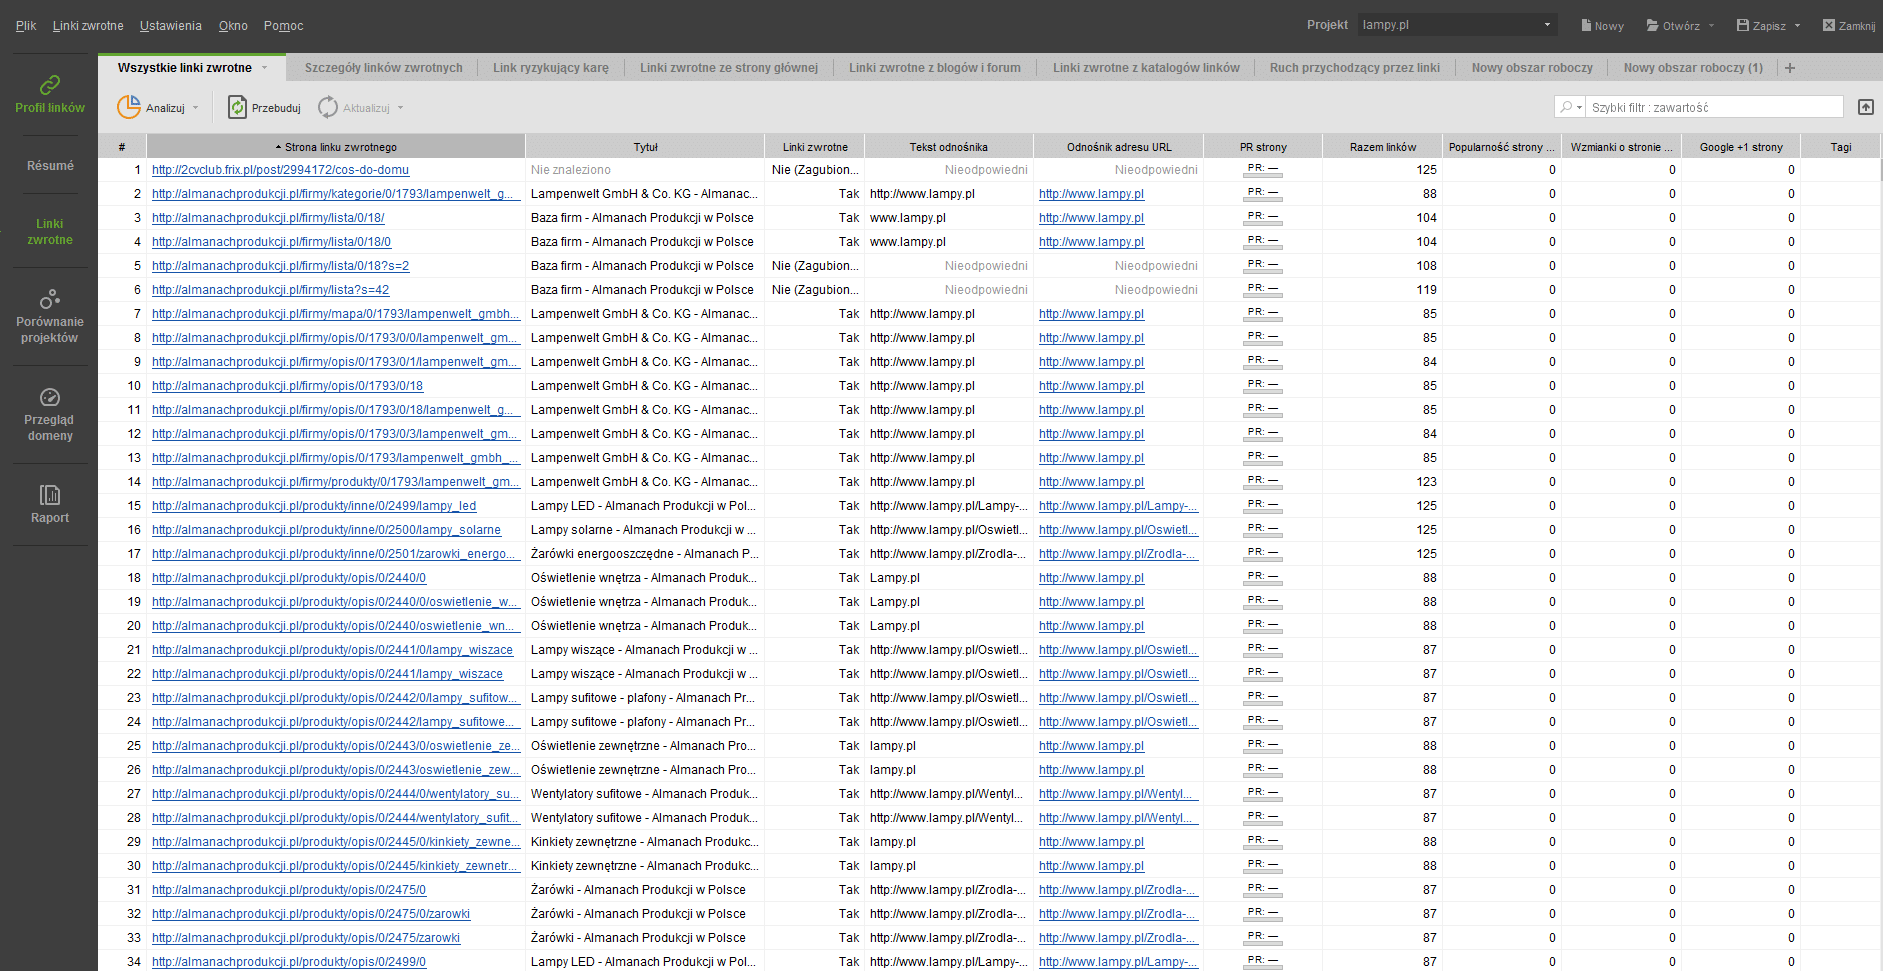The image size is (1883, 971).
Task: Open the lampy.pl project dropdown
Action: [x=1457, y=25]
